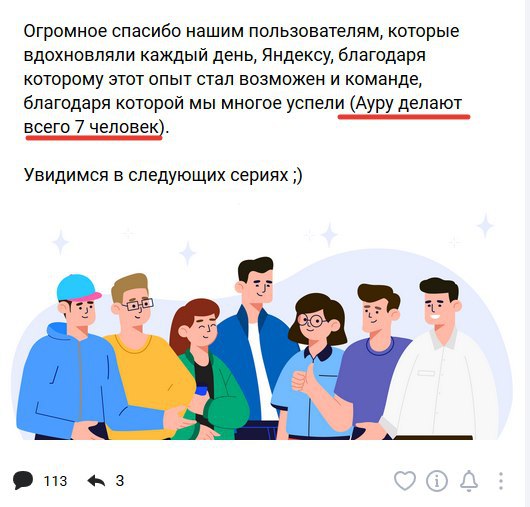Open the three-dot more options menu

501,481
